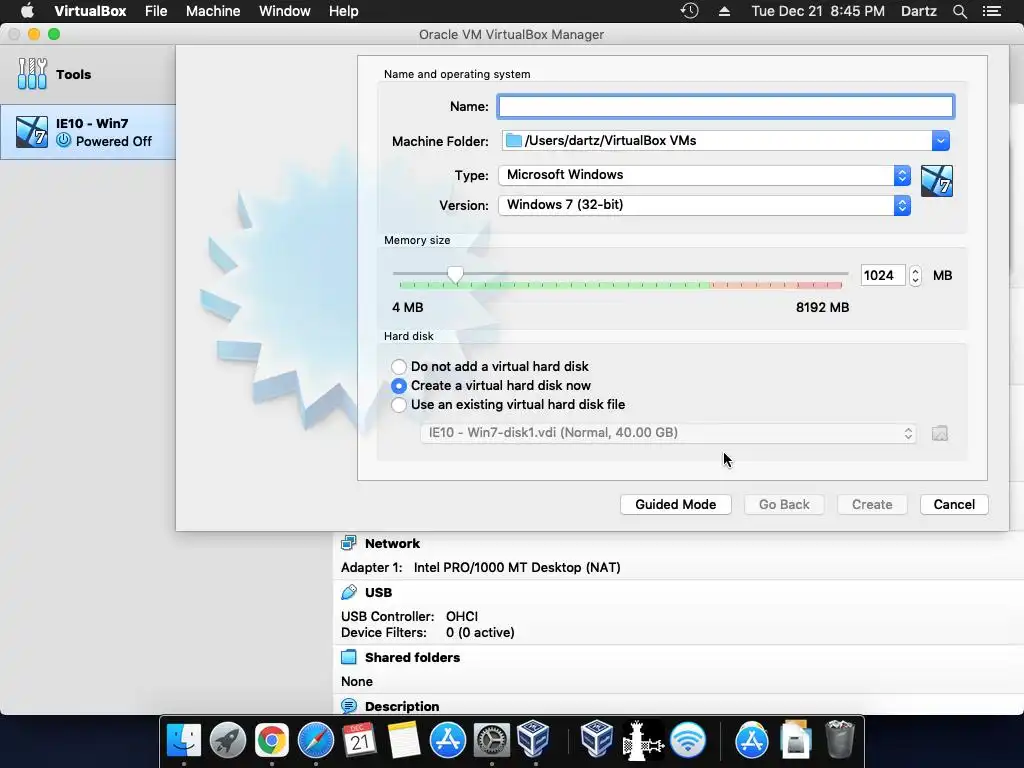Select the IE10 - Win7 VM icon

pos(32,132)
